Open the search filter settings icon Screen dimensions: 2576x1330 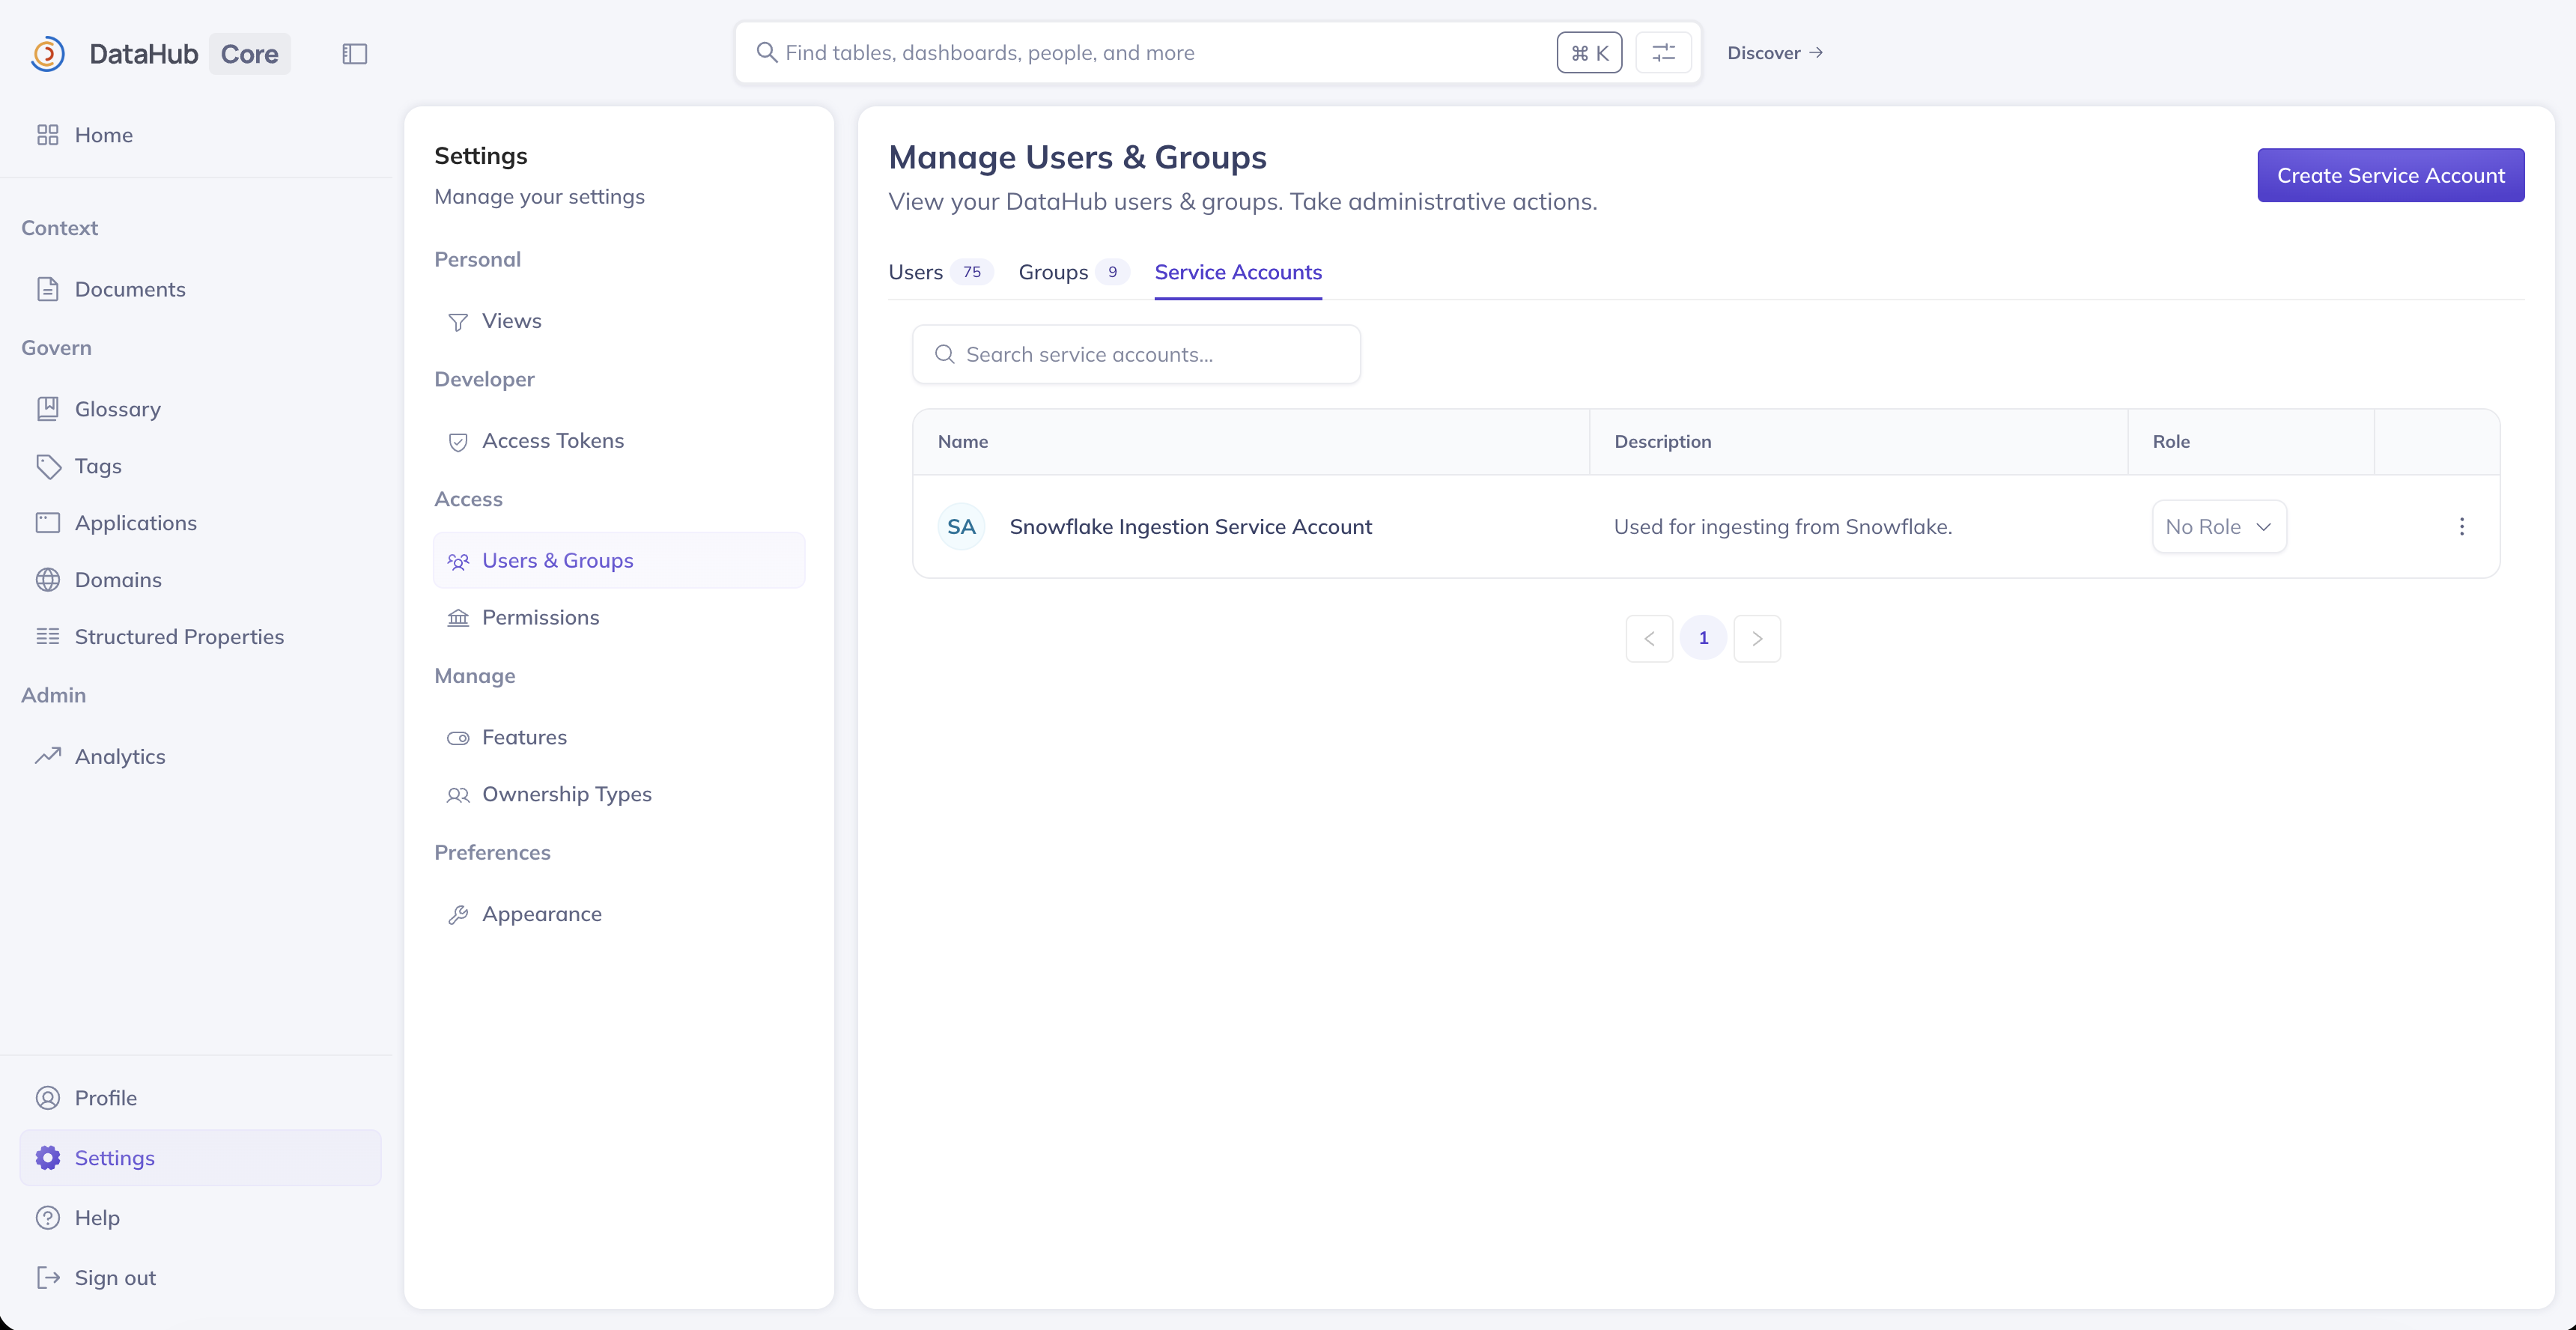(x=1663, y=53)
